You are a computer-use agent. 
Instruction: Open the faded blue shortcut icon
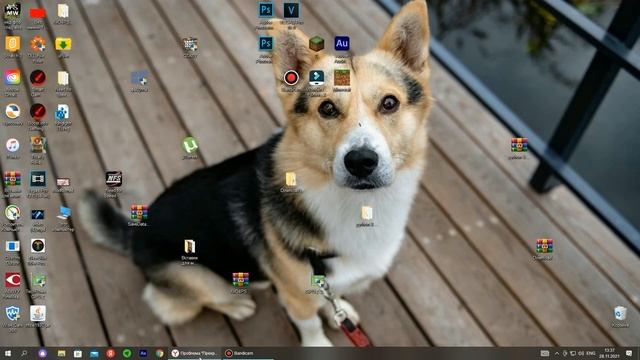[139, 78]
